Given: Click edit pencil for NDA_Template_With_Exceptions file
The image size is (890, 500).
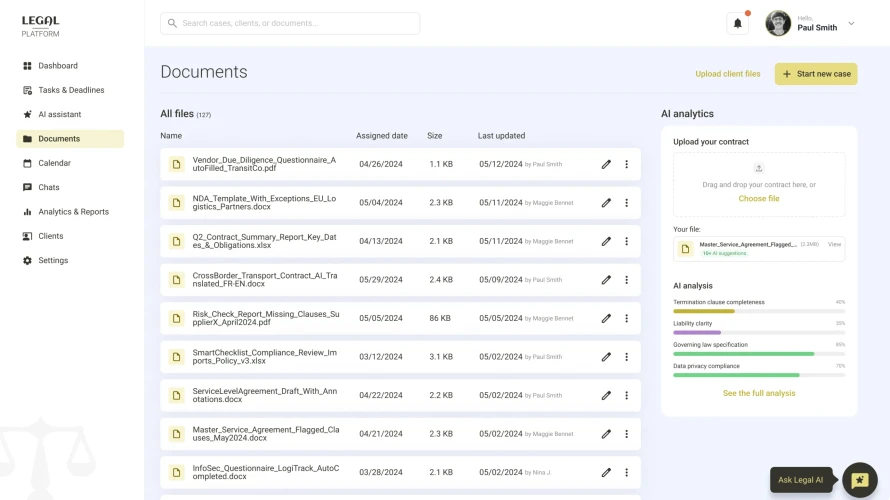Looking at the screenshot, I should 606,202.
